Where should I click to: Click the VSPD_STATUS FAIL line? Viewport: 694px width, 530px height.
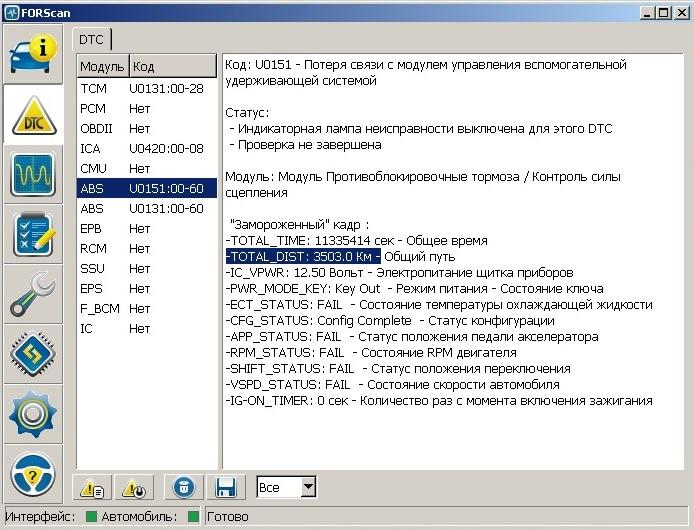click(x=393, y=384)
